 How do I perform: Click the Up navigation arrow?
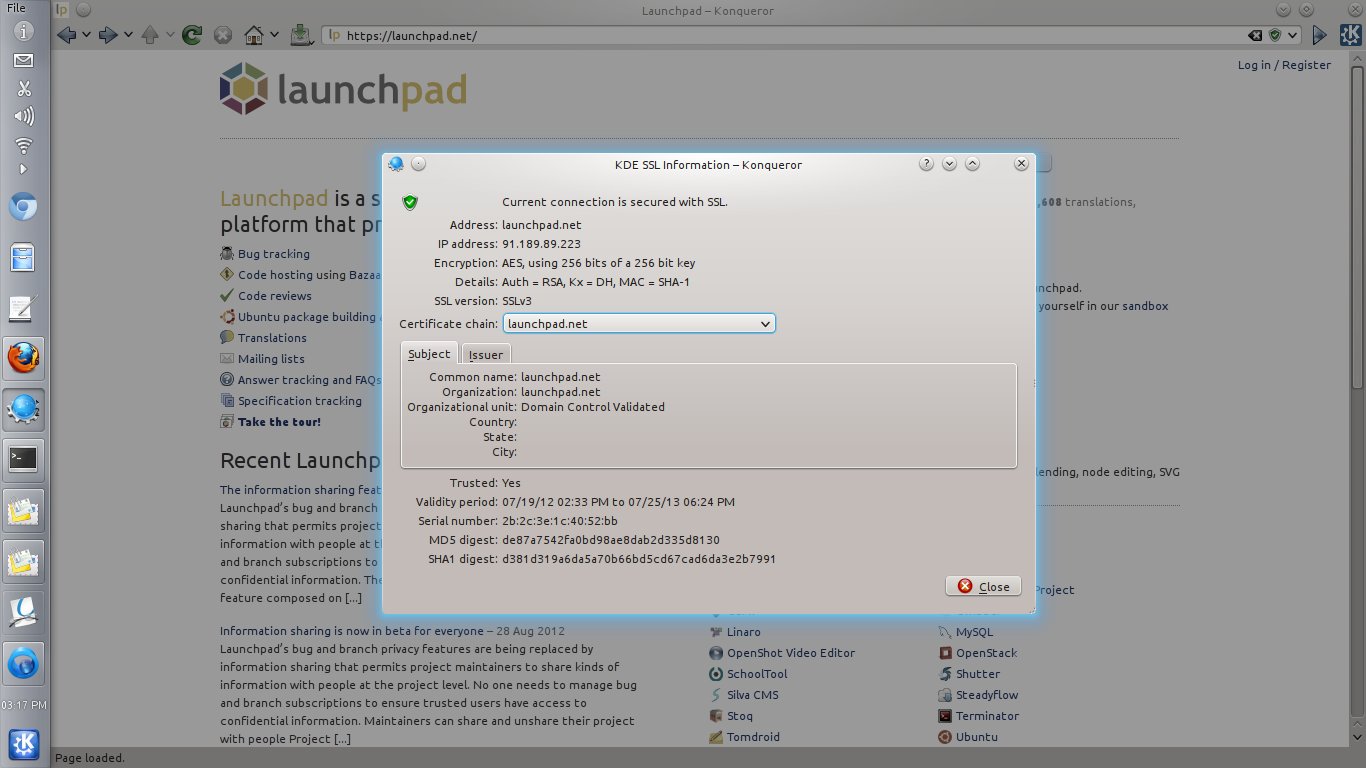tap(150, 35)
